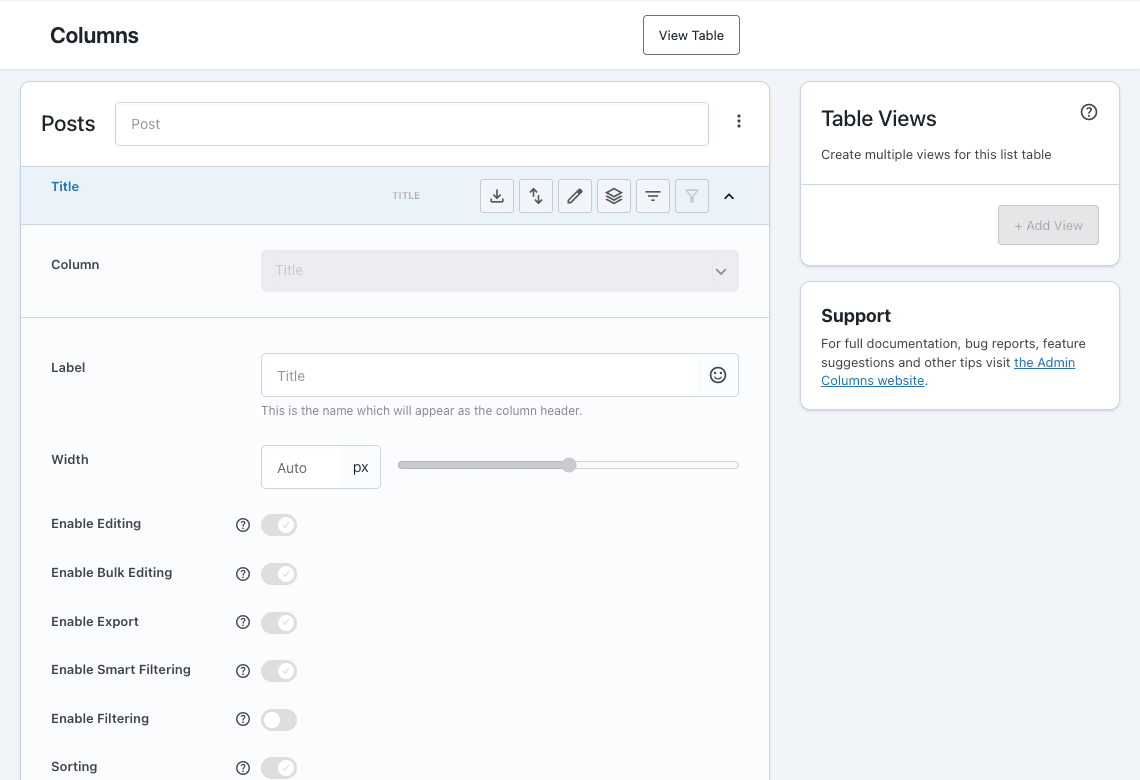Screen dimensions: 1140x780
Task: Click the pencil edit icon in Title row
Action: pyautogui.click(x=574, y=196)
